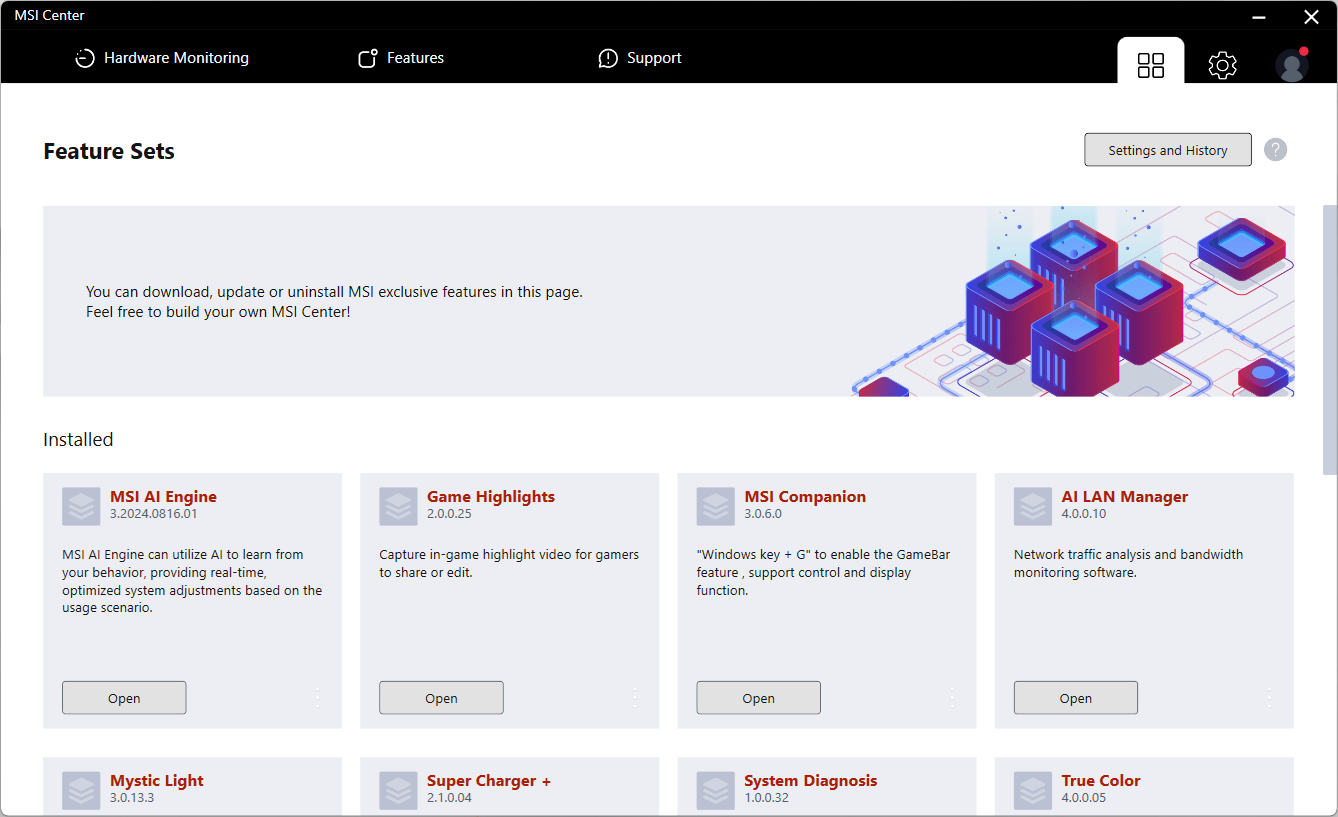
Task: Open the AI LAN Manager feature
Action: click(1076, 698)
